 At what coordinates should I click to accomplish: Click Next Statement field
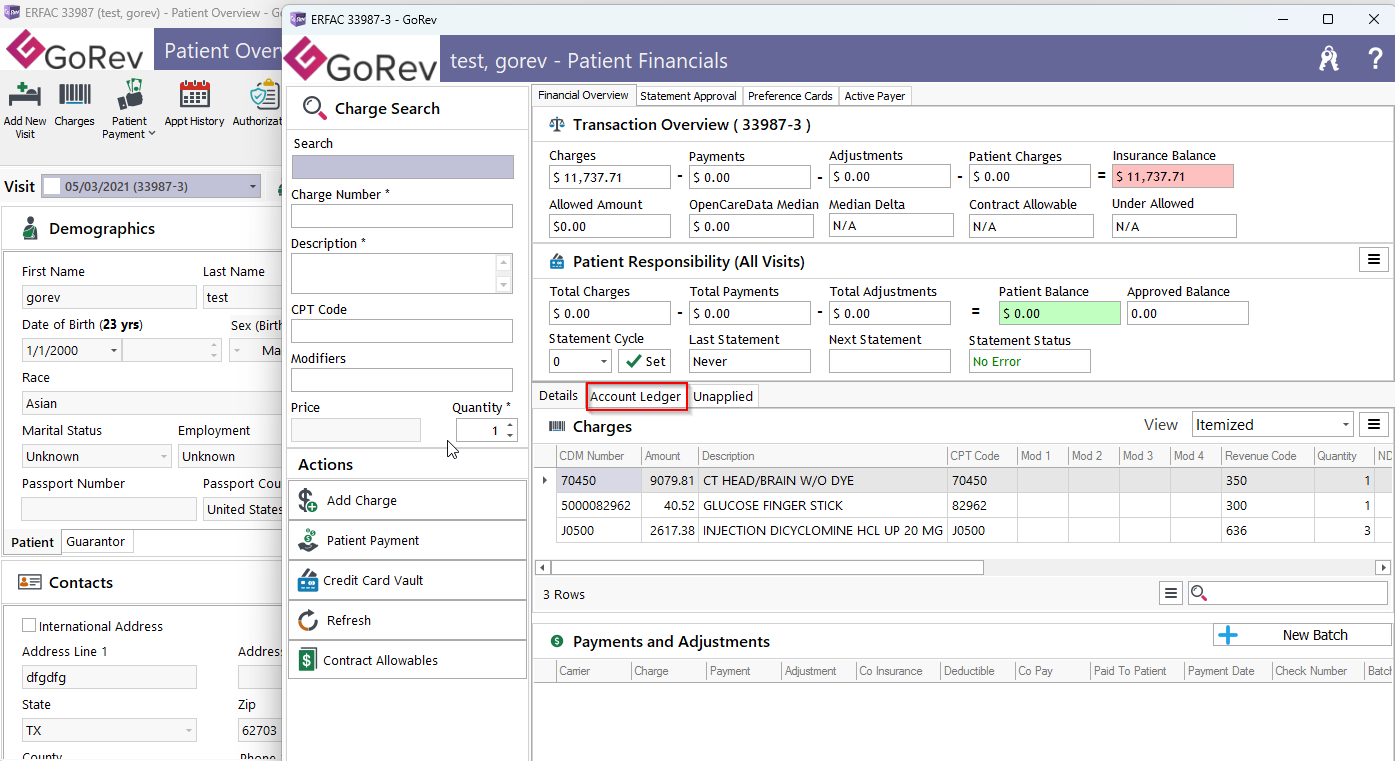[x=890, y=361]
